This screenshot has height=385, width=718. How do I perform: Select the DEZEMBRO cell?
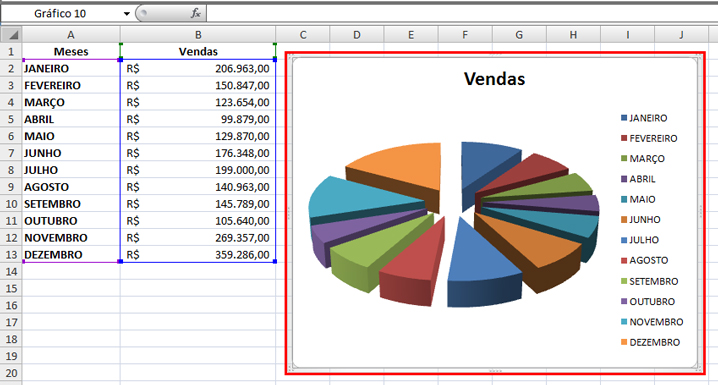(71, 255)
